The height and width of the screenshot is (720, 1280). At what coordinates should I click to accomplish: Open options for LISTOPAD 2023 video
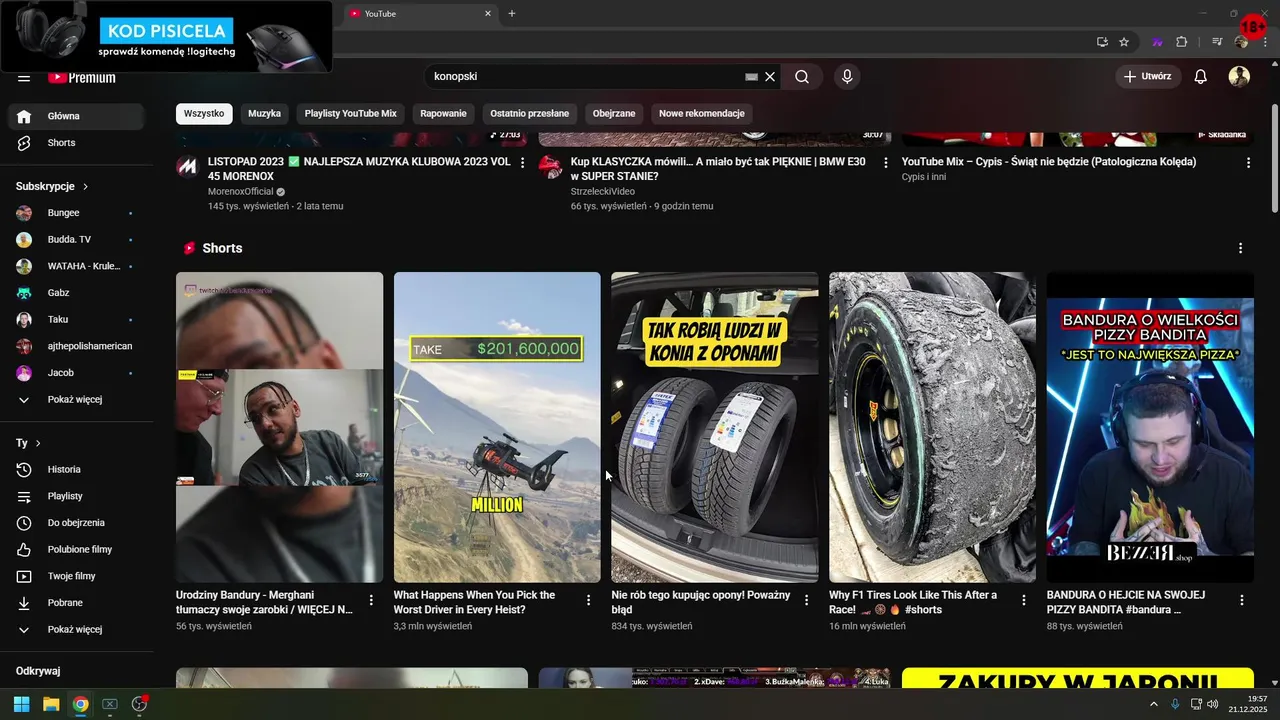522,162
